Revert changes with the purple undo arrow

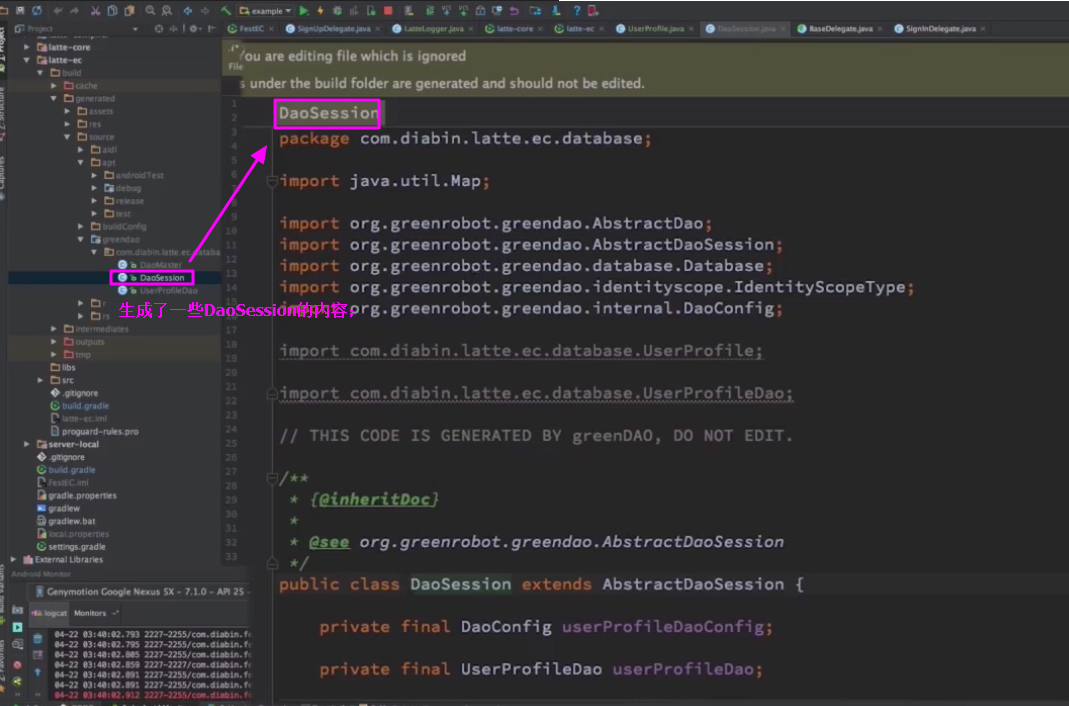click(514, 11)
